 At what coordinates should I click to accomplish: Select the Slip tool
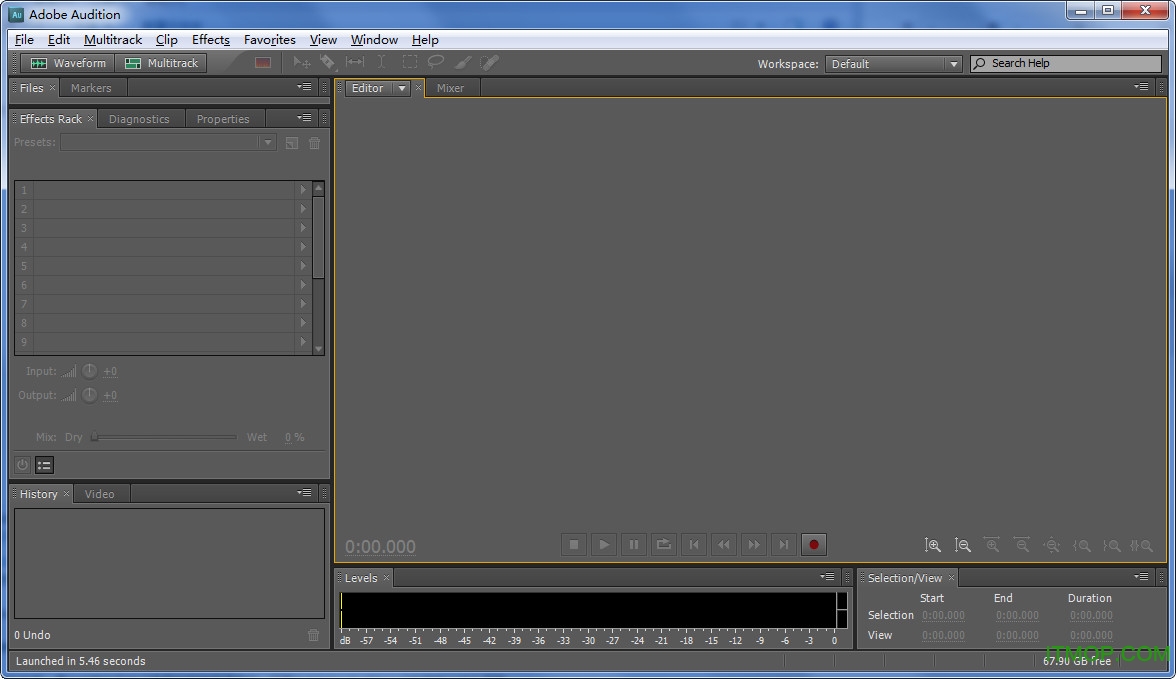pyautogui.click(x=355, y=63)
